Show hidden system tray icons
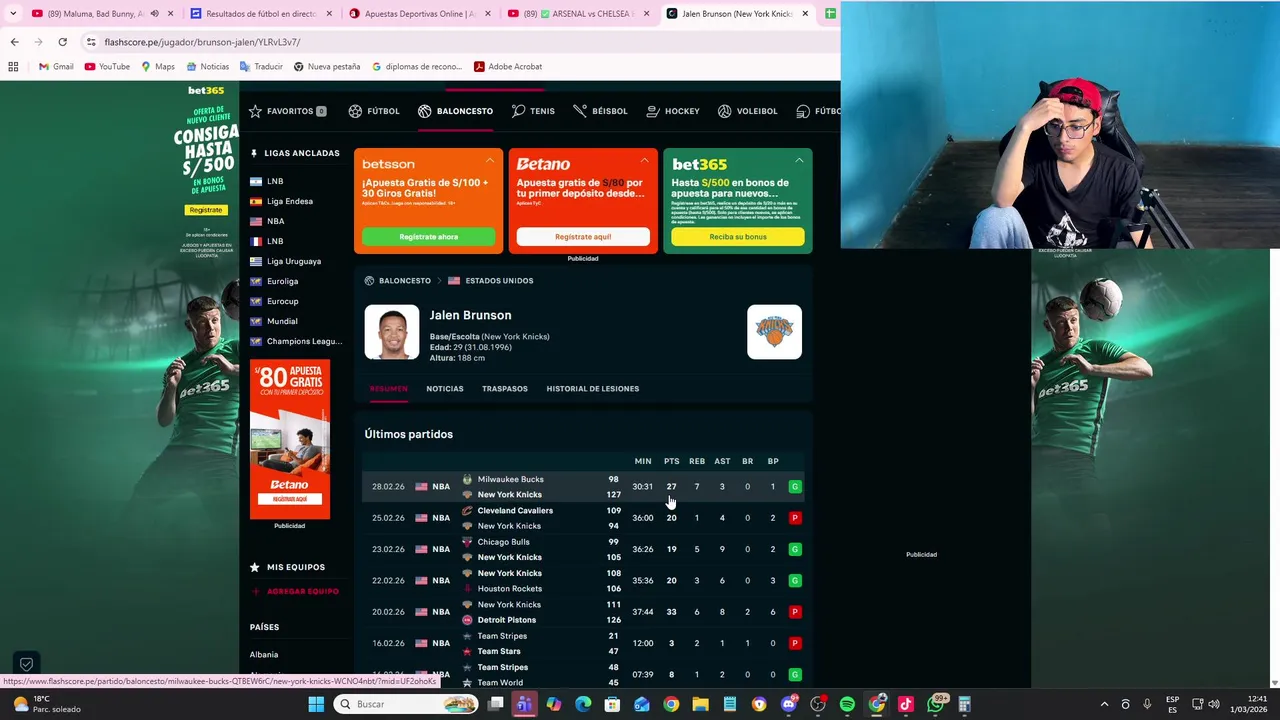 click(x=1104, y=704)
